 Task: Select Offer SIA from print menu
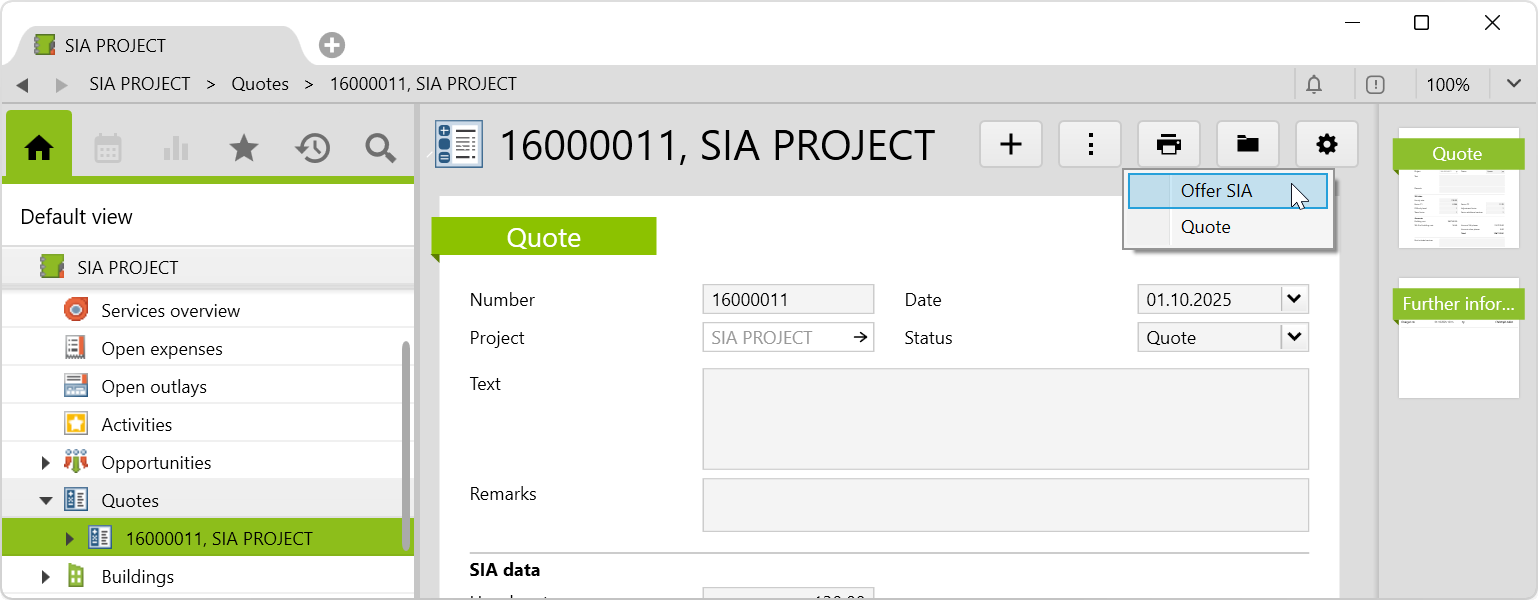(x=1216, y=191)
